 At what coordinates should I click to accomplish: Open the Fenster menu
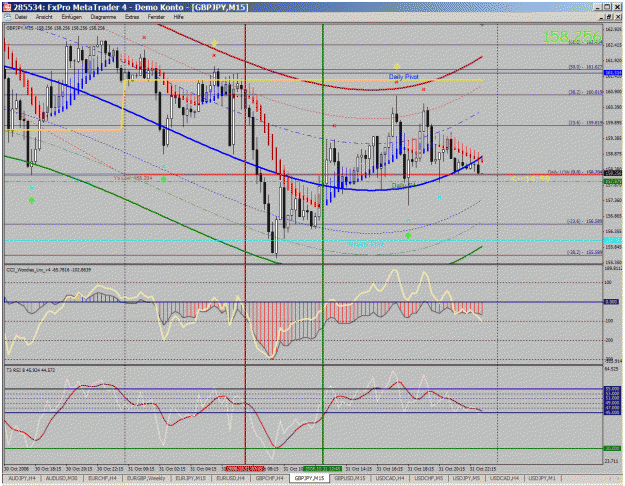pos(156,17)
